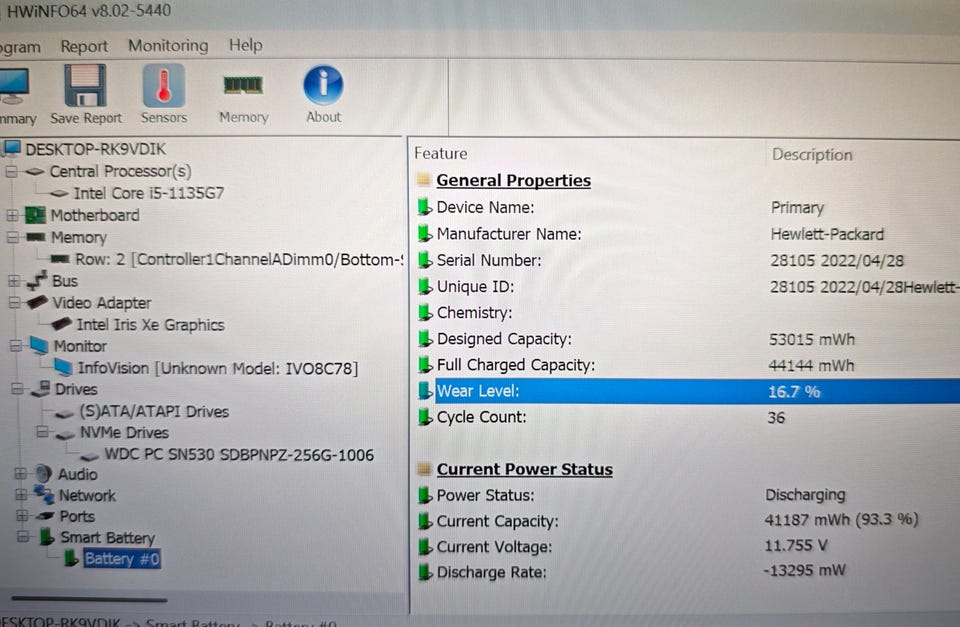Viewport: 960px width, 627px height.
Task: Open the Save Report toolbar button
Action: click(86, 95)
